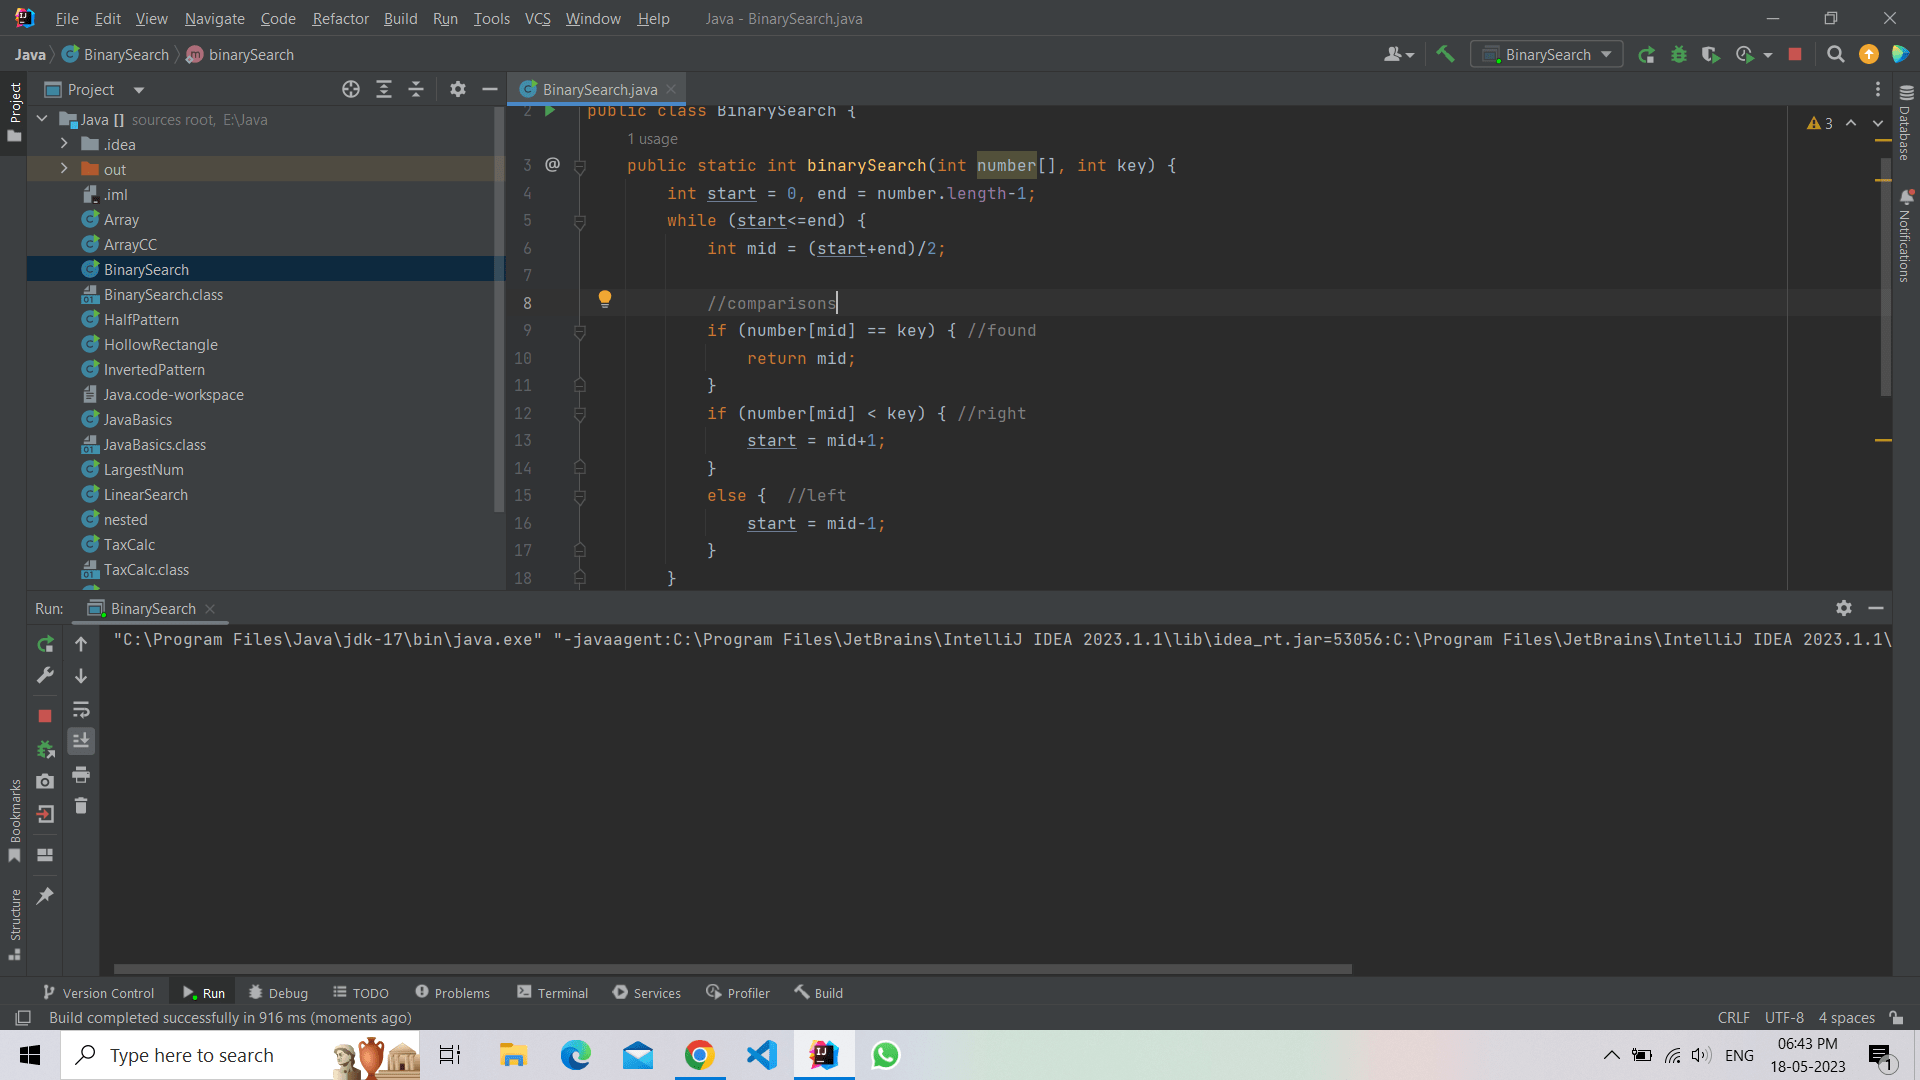Stop the running process
Screen dimensions: 1920x1080
click(x=1795, y=55)
